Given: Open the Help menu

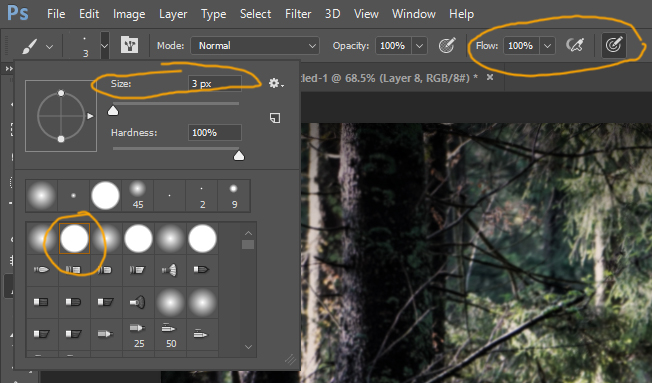Looking at the screenshot, I should coord(461,14).
